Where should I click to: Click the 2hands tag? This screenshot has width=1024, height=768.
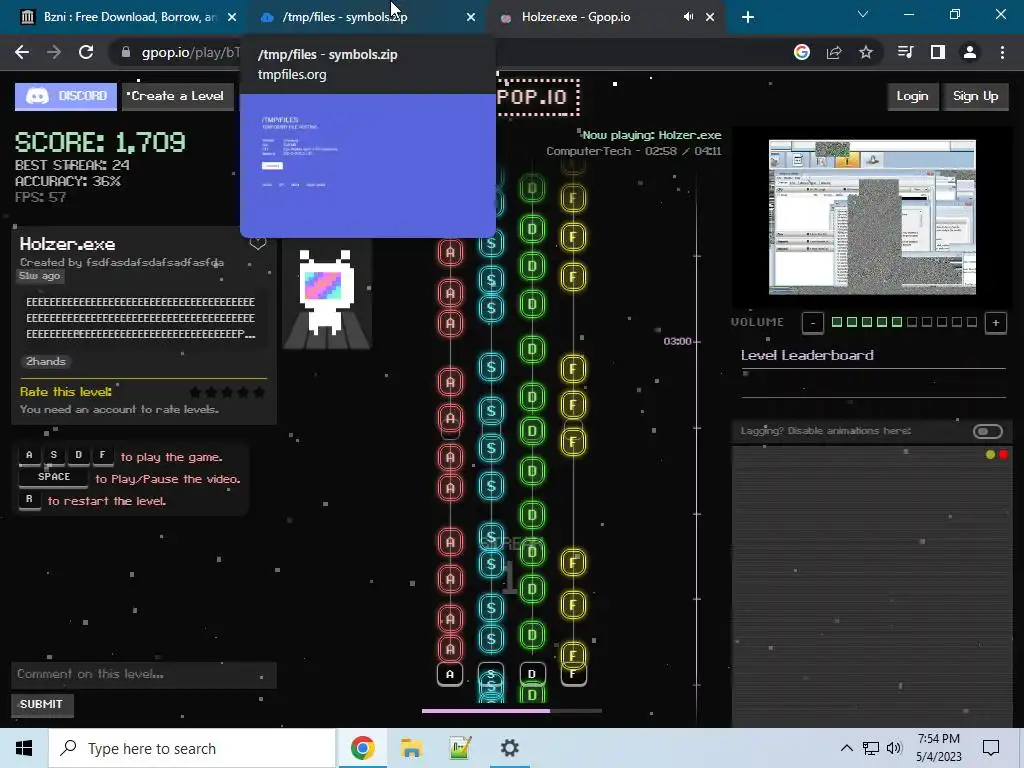click(x=46, y=362)
